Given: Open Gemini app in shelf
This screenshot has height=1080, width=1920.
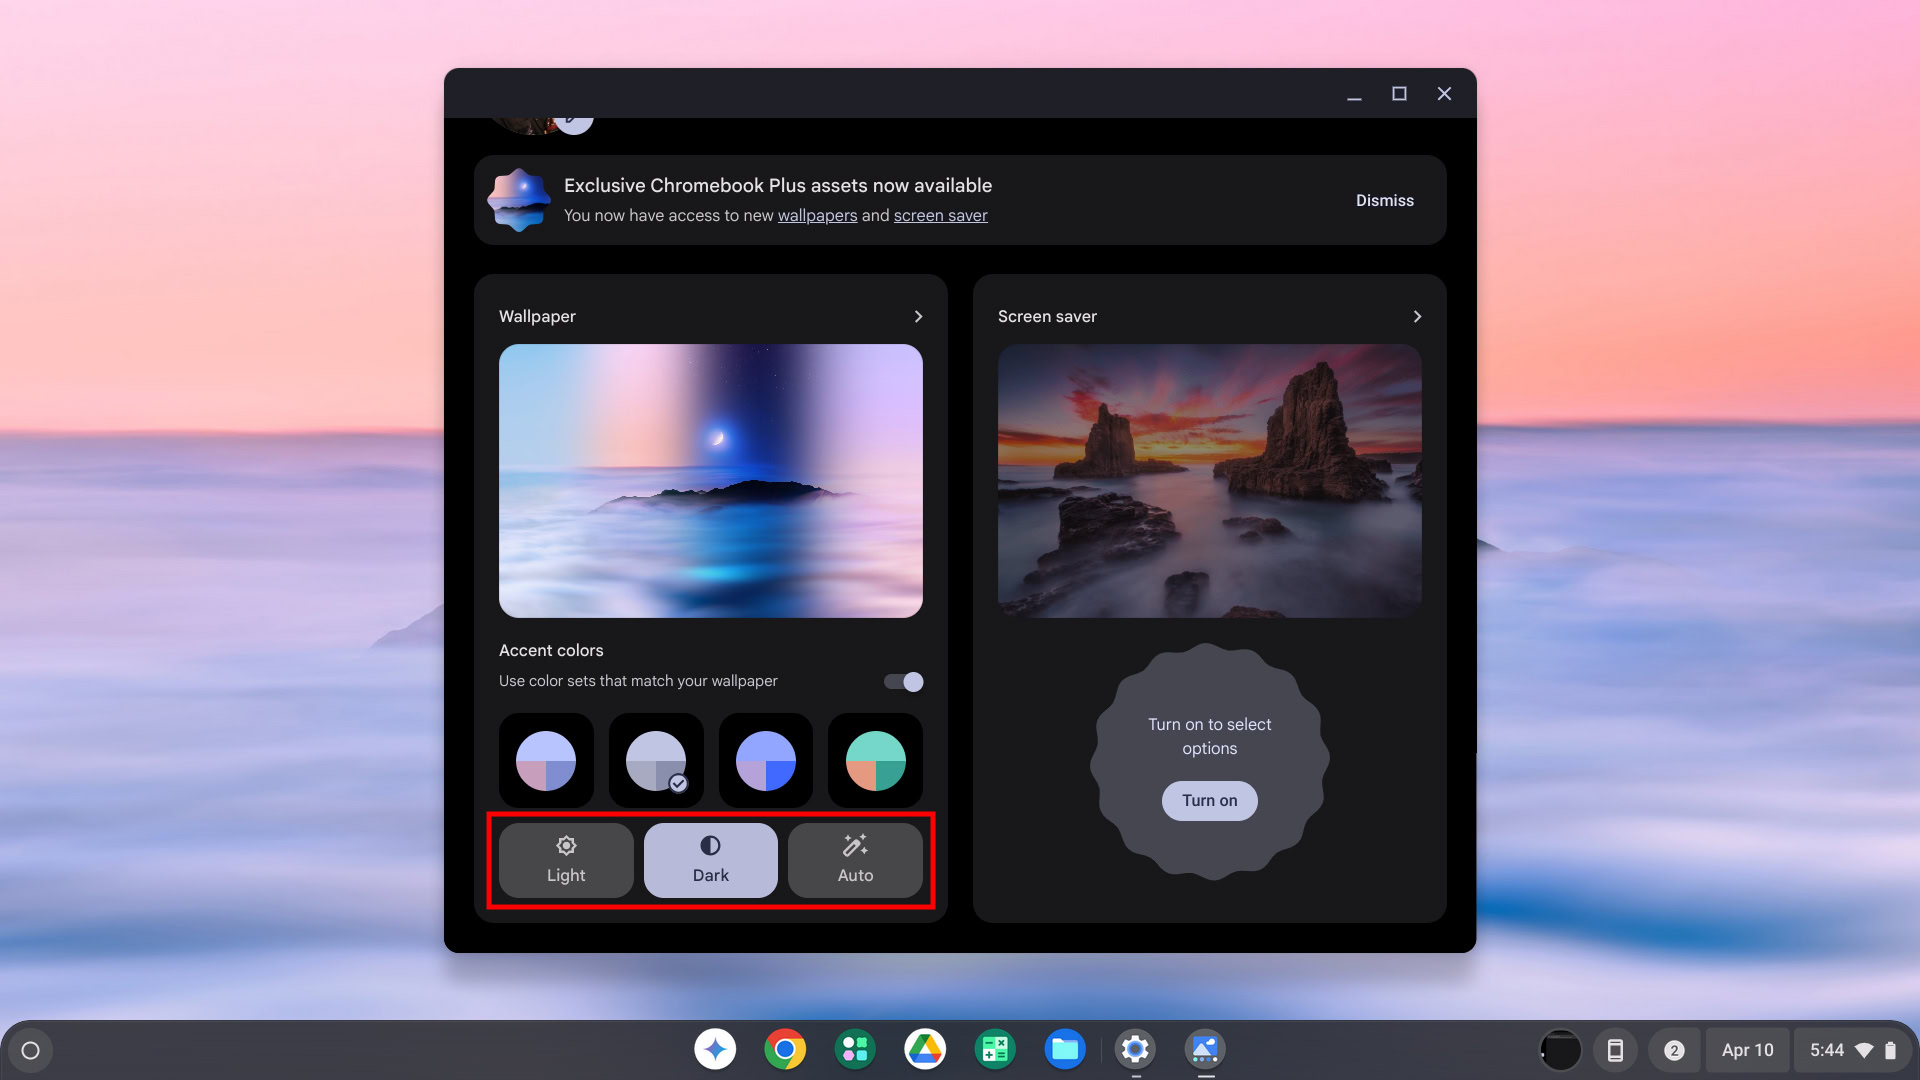Looking at the screenshot, I should click(715, 1049).
